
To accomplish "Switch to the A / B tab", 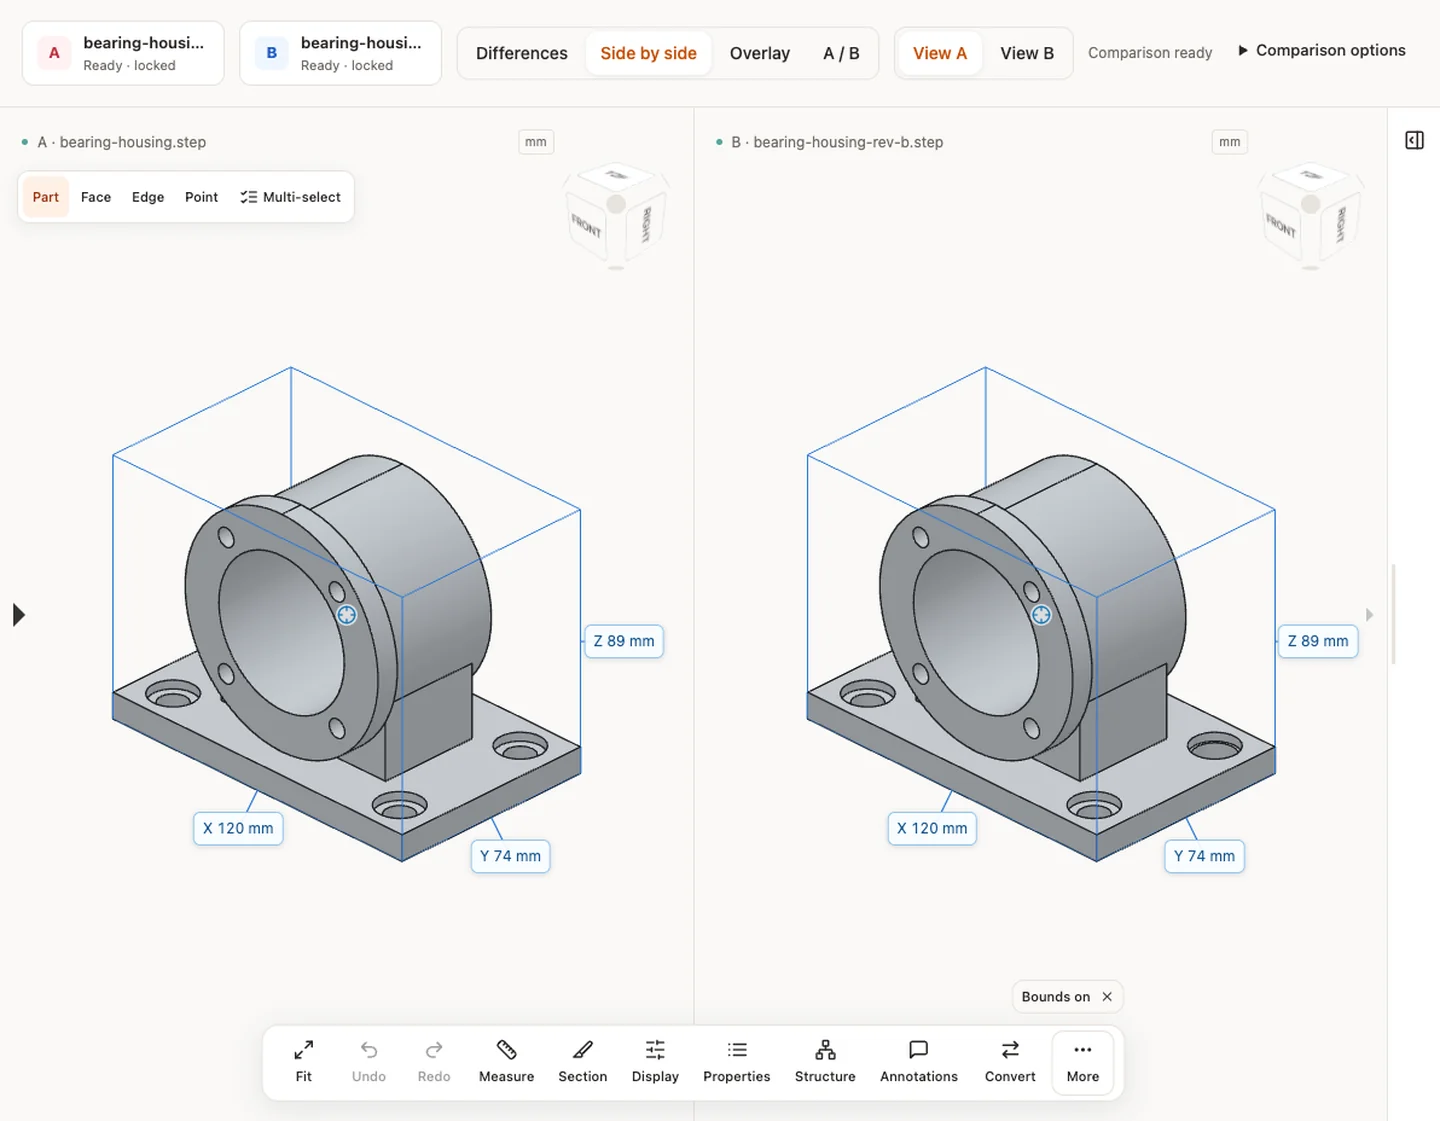I will coord(841,53).
